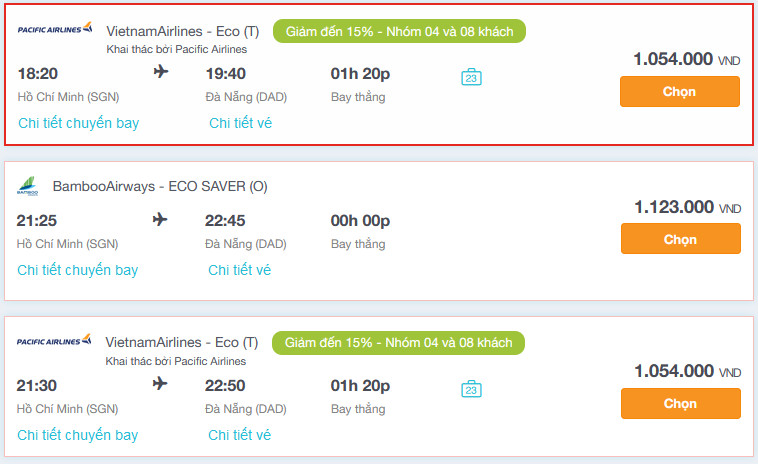Open ticket details for BambooAirways flight
The width and height of the screenshot is (758, 464).
click(239, 270)
